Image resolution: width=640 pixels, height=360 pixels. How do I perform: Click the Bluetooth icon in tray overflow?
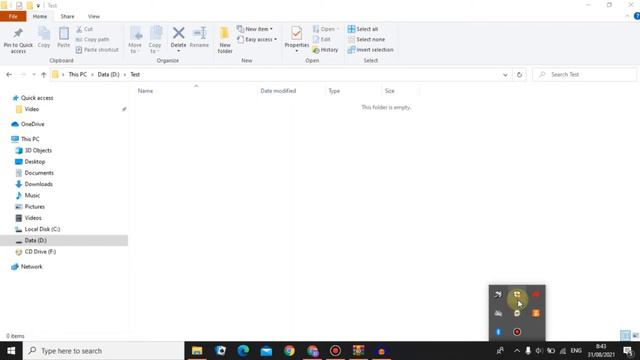[498, 332]
